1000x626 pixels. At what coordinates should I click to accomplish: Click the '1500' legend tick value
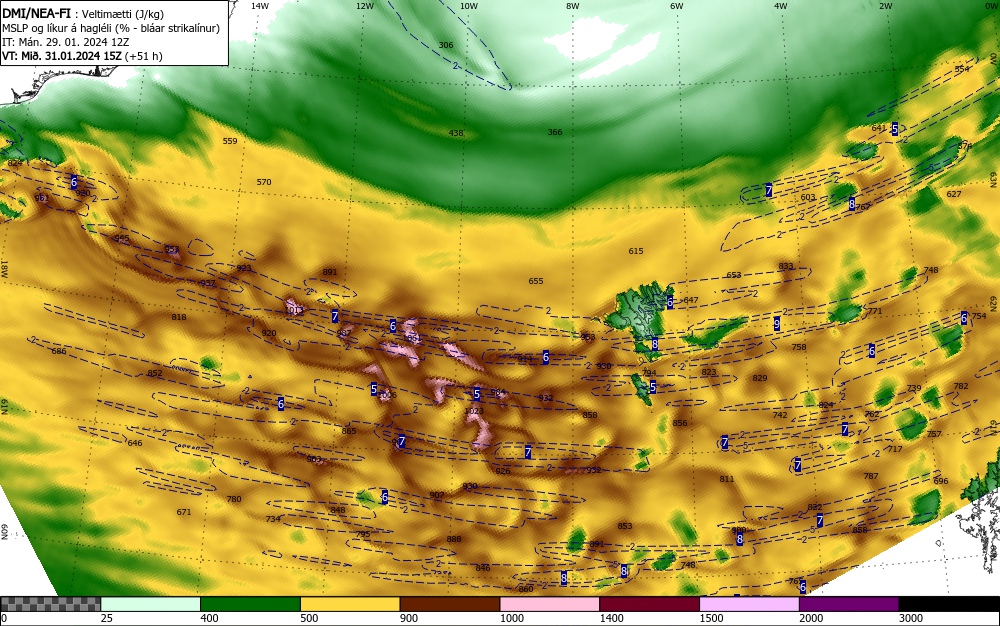coord(711,618)
